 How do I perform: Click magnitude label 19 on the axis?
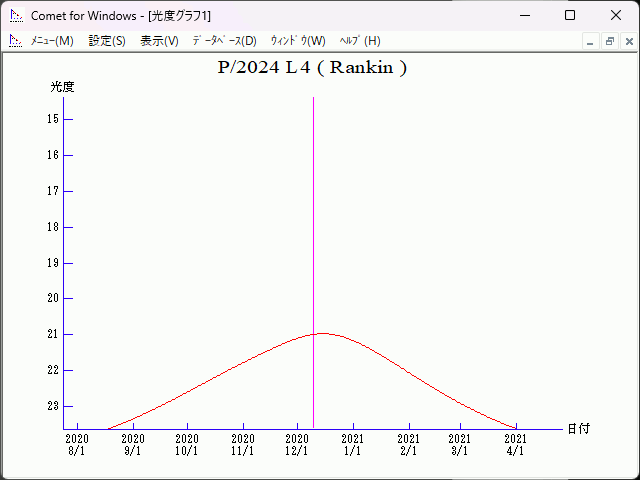point(53,262)
